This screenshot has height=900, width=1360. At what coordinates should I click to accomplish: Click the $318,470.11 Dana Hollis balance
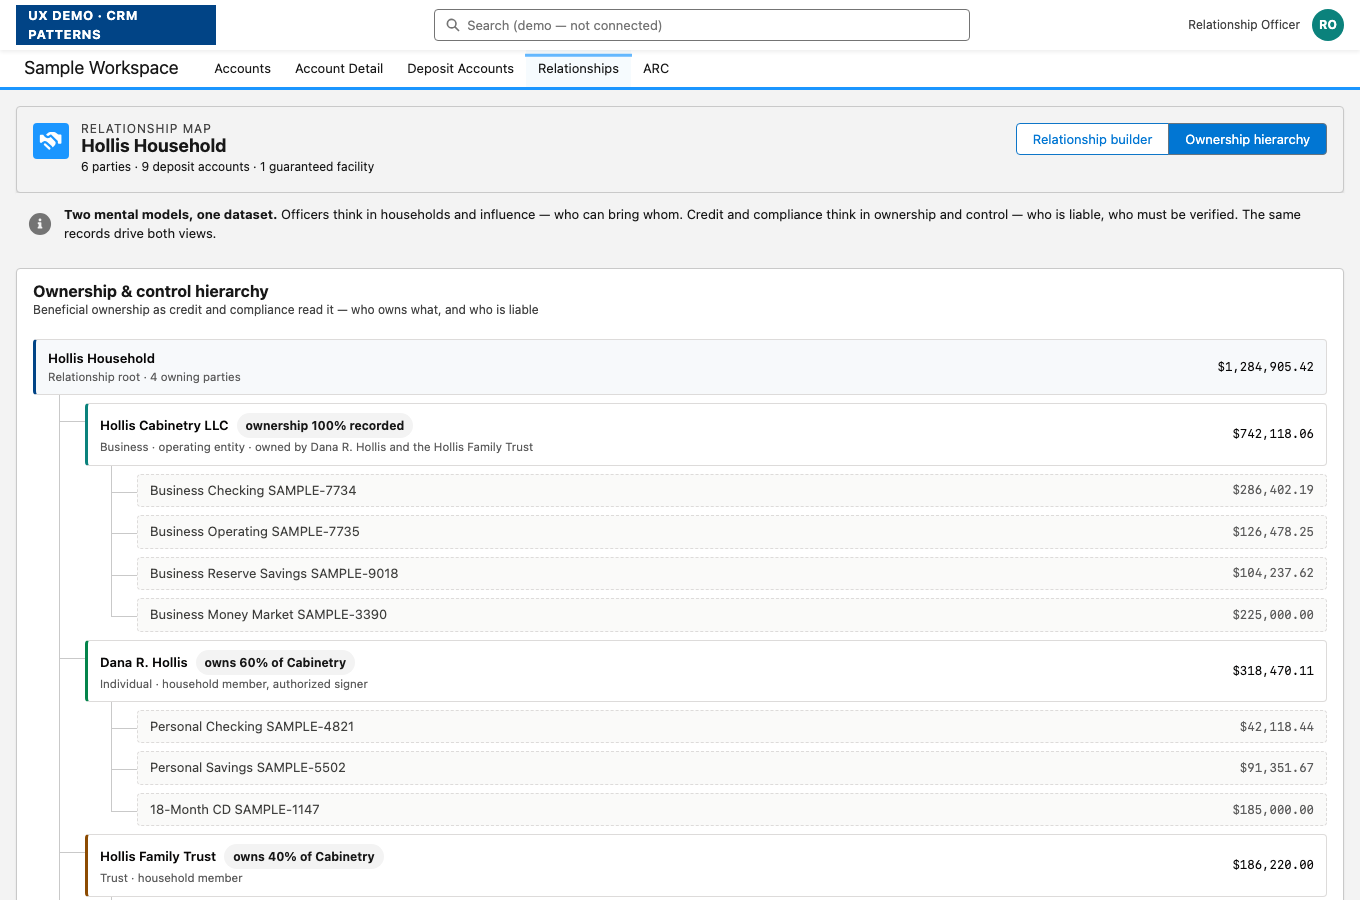tap(1273, 671)
